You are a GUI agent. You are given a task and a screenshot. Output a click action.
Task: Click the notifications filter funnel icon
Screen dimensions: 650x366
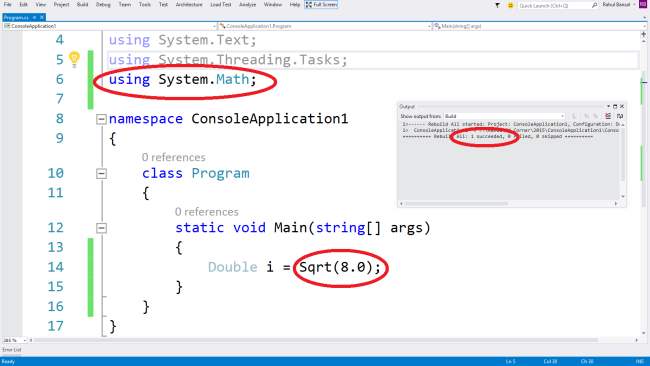[497, 5]
